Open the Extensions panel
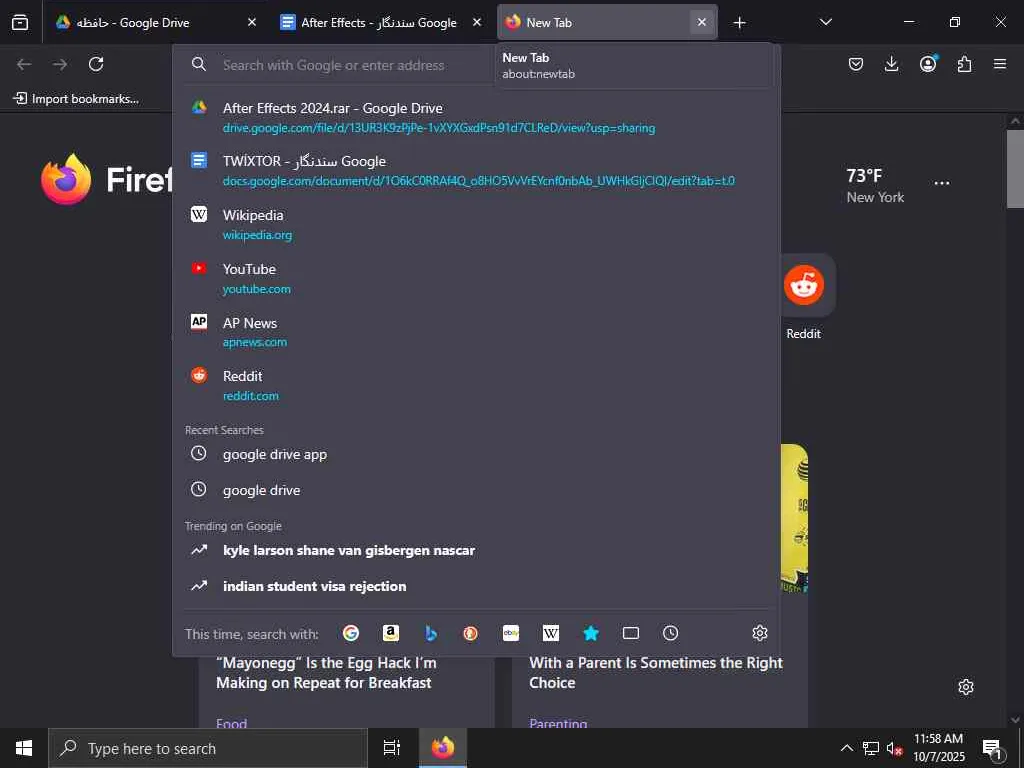 coord(964,64)
